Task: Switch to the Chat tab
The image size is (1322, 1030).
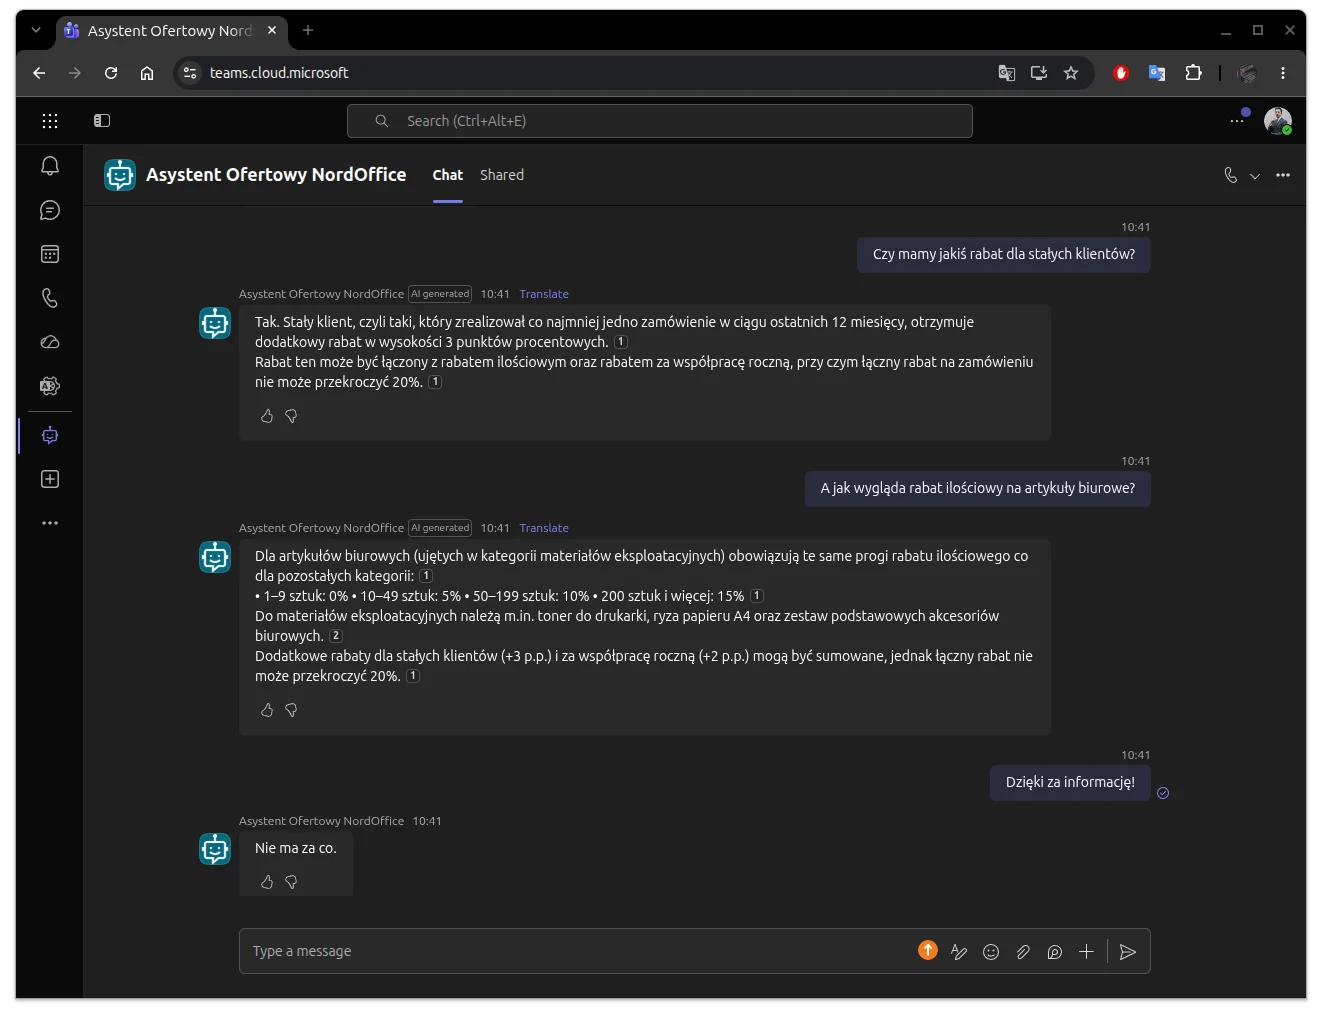Action: 448,175
